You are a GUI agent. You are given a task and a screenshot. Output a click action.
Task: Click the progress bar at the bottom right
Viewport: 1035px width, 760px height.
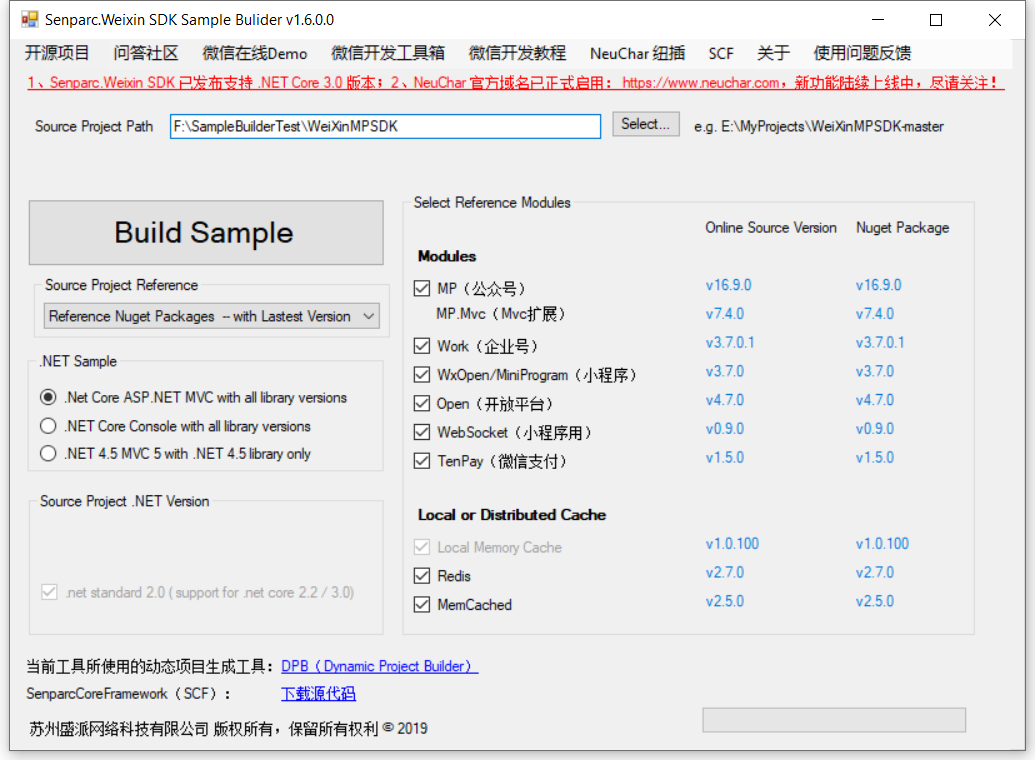click(833, 720)
